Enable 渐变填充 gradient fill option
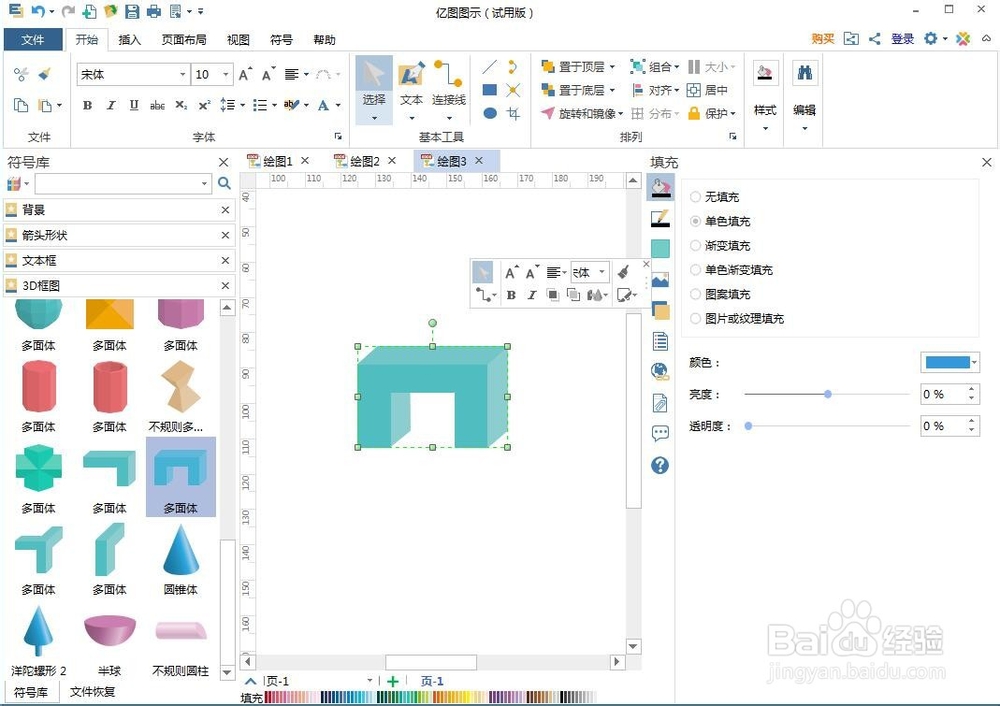 click(695, 245)
